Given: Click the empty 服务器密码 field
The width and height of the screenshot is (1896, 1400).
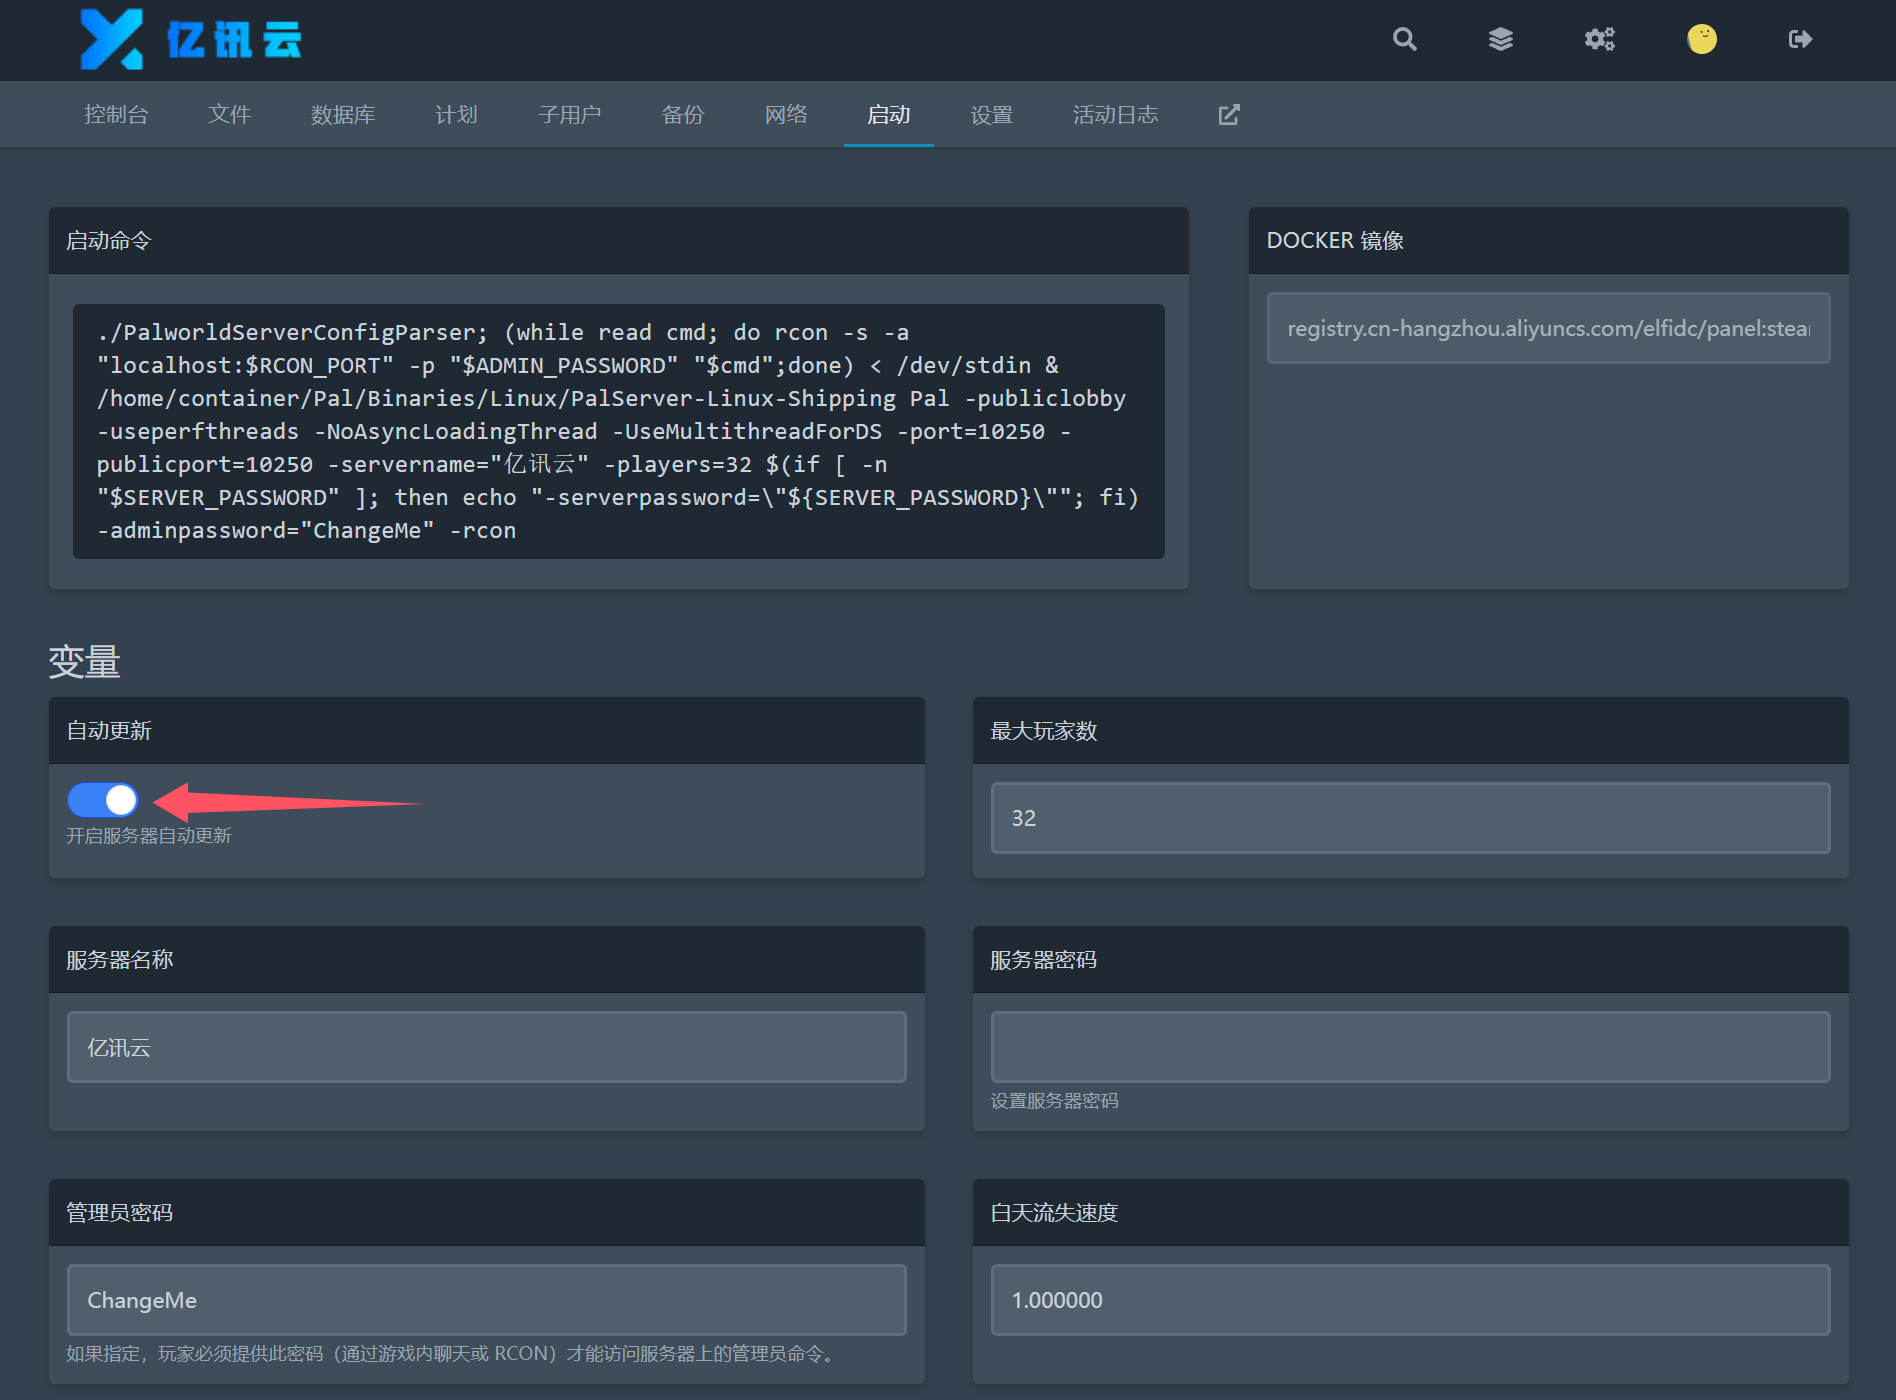Looking at the screenshot, I should (1410, 1047).
